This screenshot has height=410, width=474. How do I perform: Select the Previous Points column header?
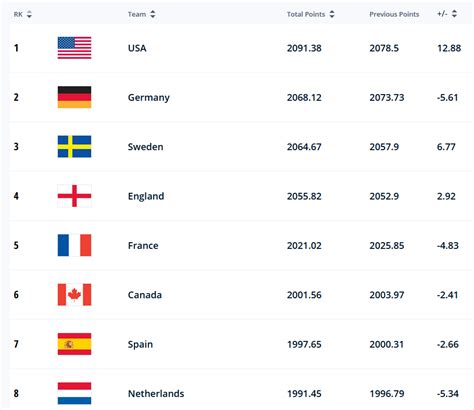394,14
